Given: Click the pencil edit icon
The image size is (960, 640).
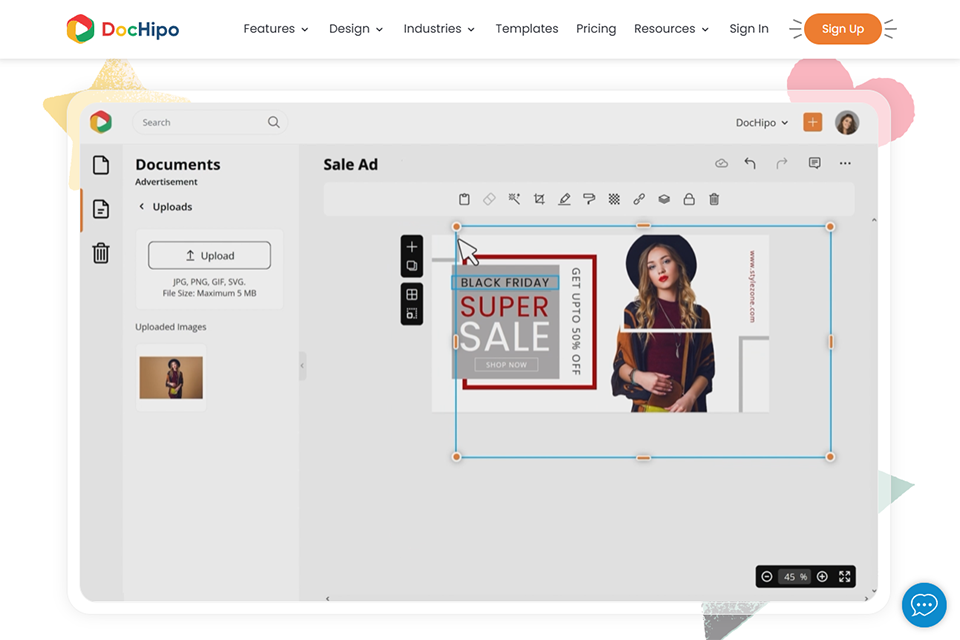Looking at the screenshot, I should [x=564, y=199].
